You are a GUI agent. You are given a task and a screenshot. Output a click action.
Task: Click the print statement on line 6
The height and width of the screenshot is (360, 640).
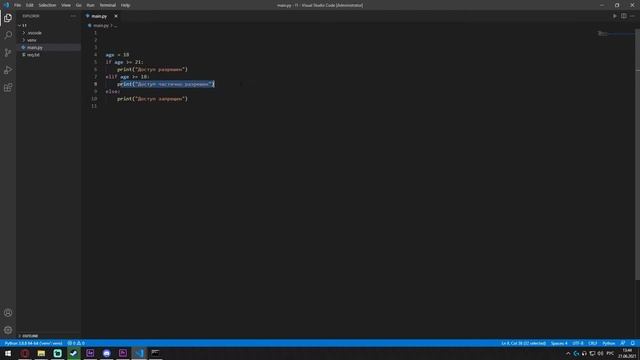click(x=153, y=69)
